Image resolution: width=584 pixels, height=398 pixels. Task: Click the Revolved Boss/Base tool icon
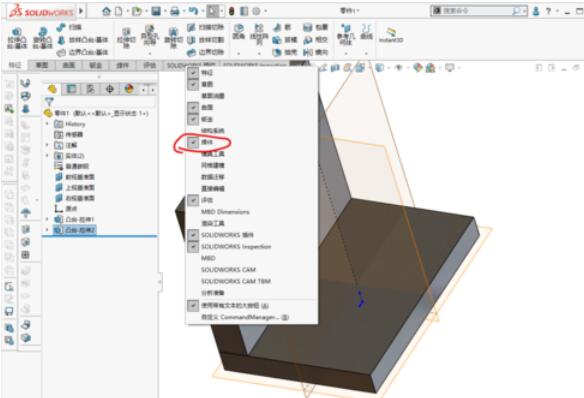tap(43, 33)
